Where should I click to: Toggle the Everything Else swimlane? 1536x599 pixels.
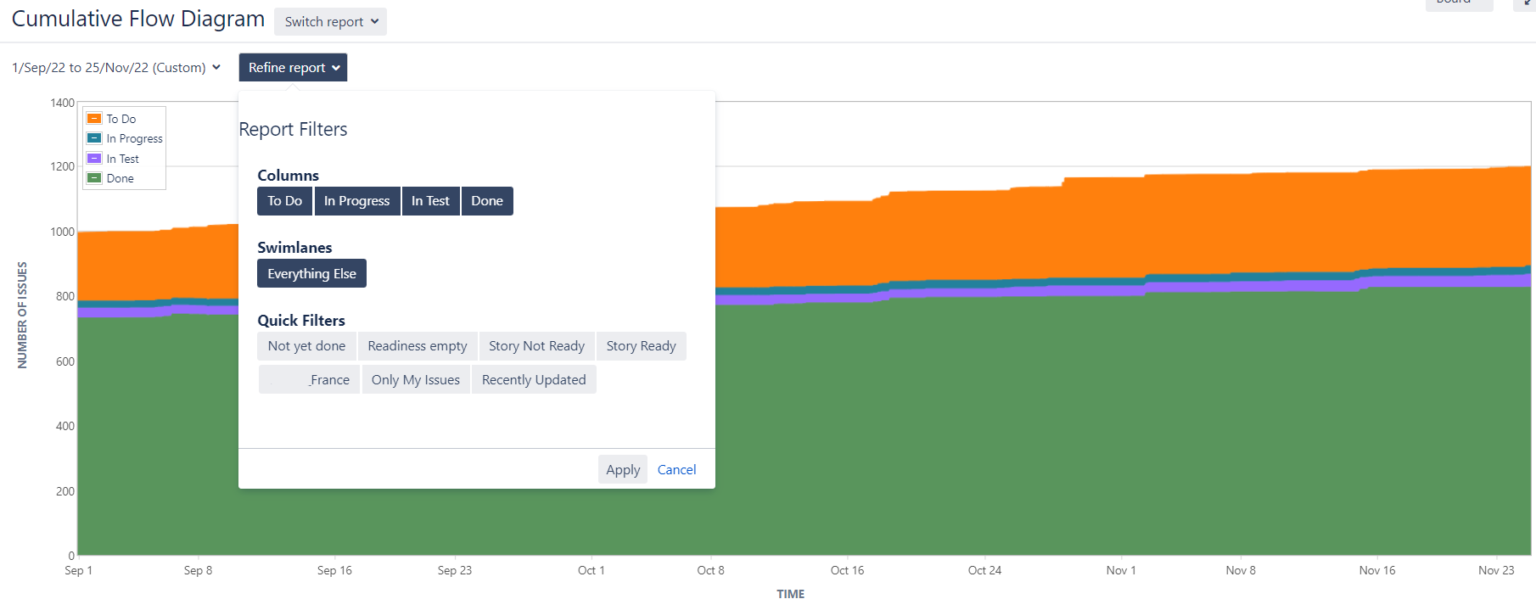pos(311,272)
